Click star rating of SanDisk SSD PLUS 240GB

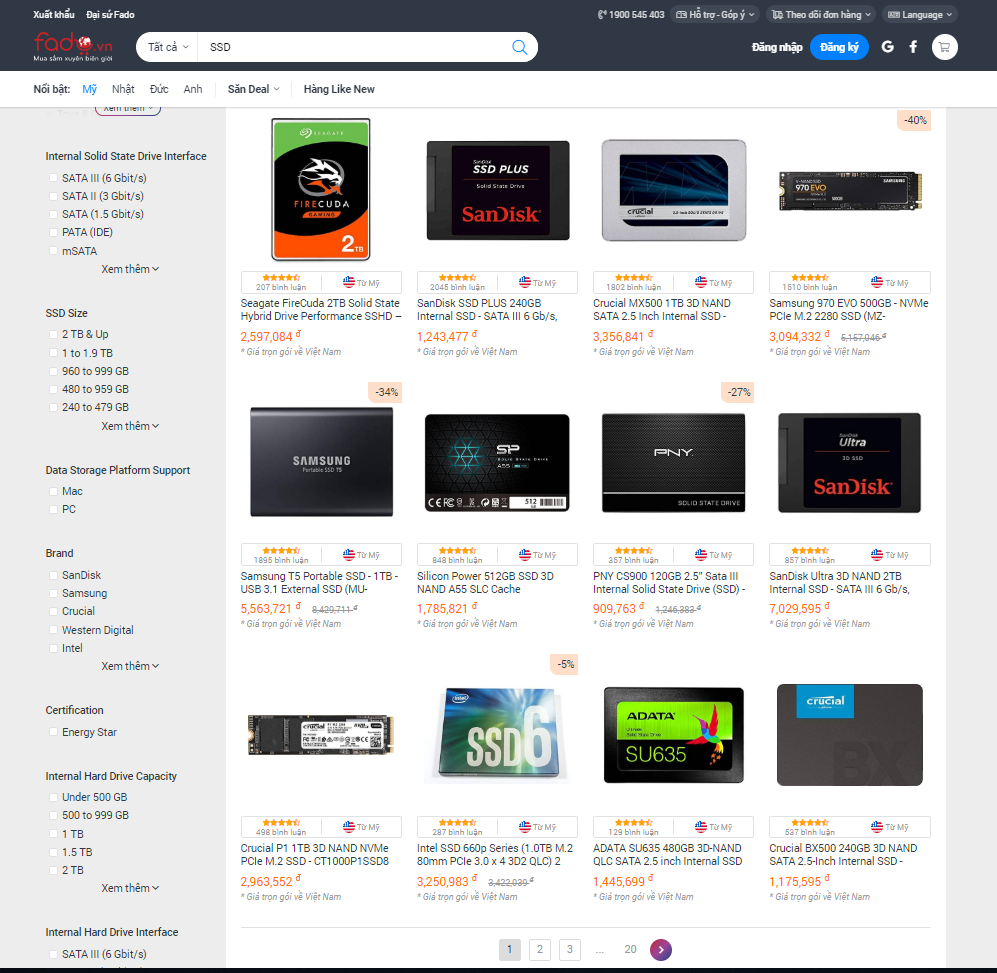point(457,277)
